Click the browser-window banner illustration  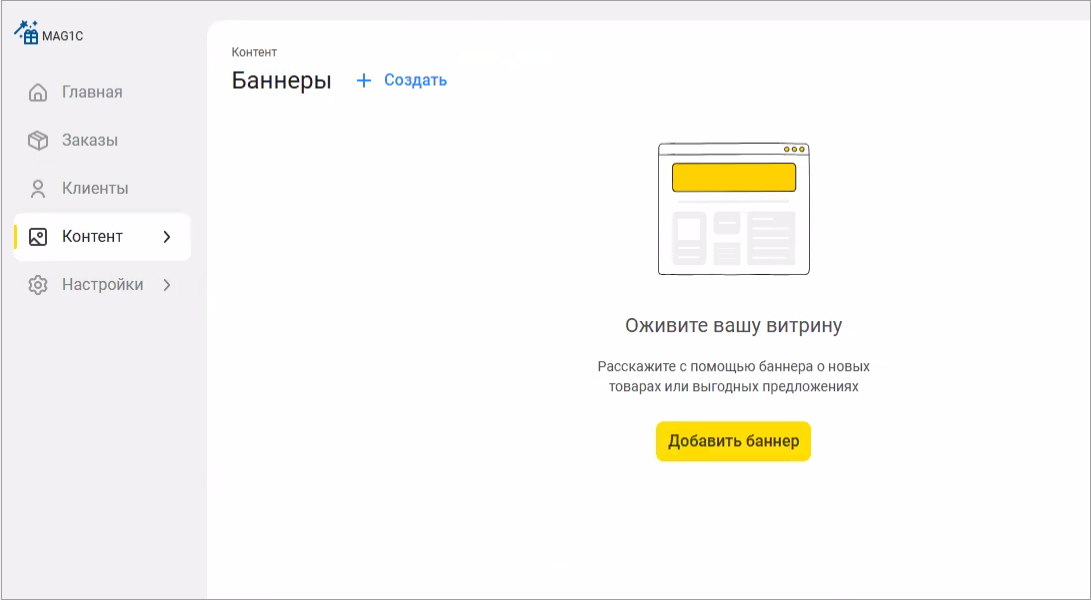point(733,208)
